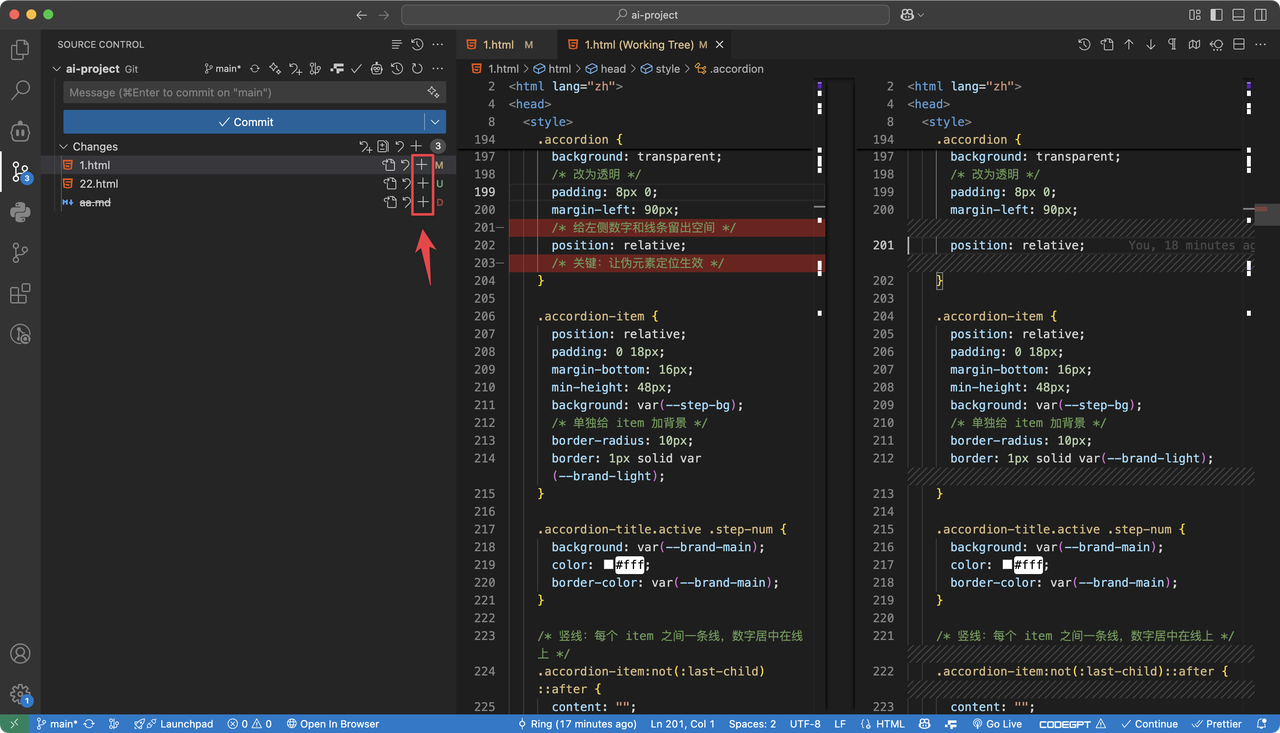Select 1.html breadcrumb item
The width and height of the screenshot is (1280, 733).
pyautogui.click(x=495, y=69)
